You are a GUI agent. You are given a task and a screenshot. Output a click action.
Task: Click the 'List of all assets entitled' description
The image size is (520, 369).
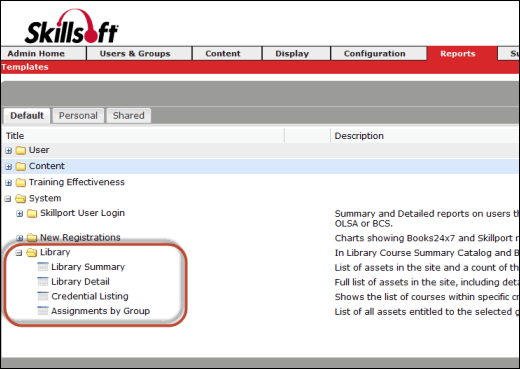click(427, 312)
